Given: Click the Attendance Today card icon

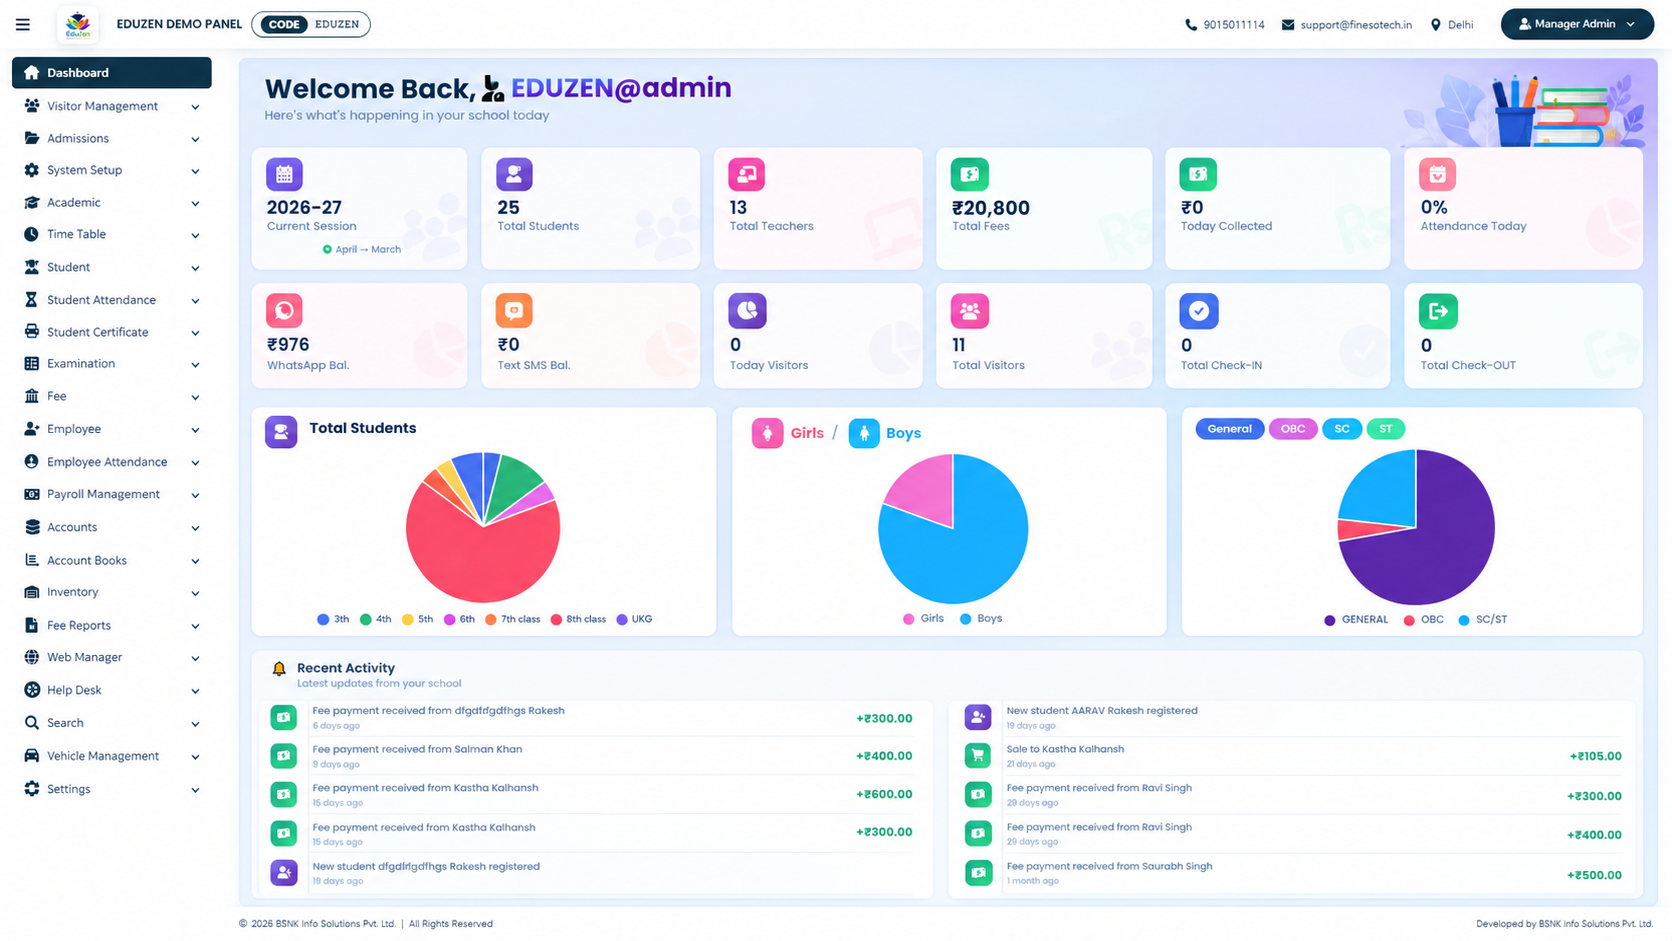Looking at the screenshot, I should click(x=1437, y=174).
